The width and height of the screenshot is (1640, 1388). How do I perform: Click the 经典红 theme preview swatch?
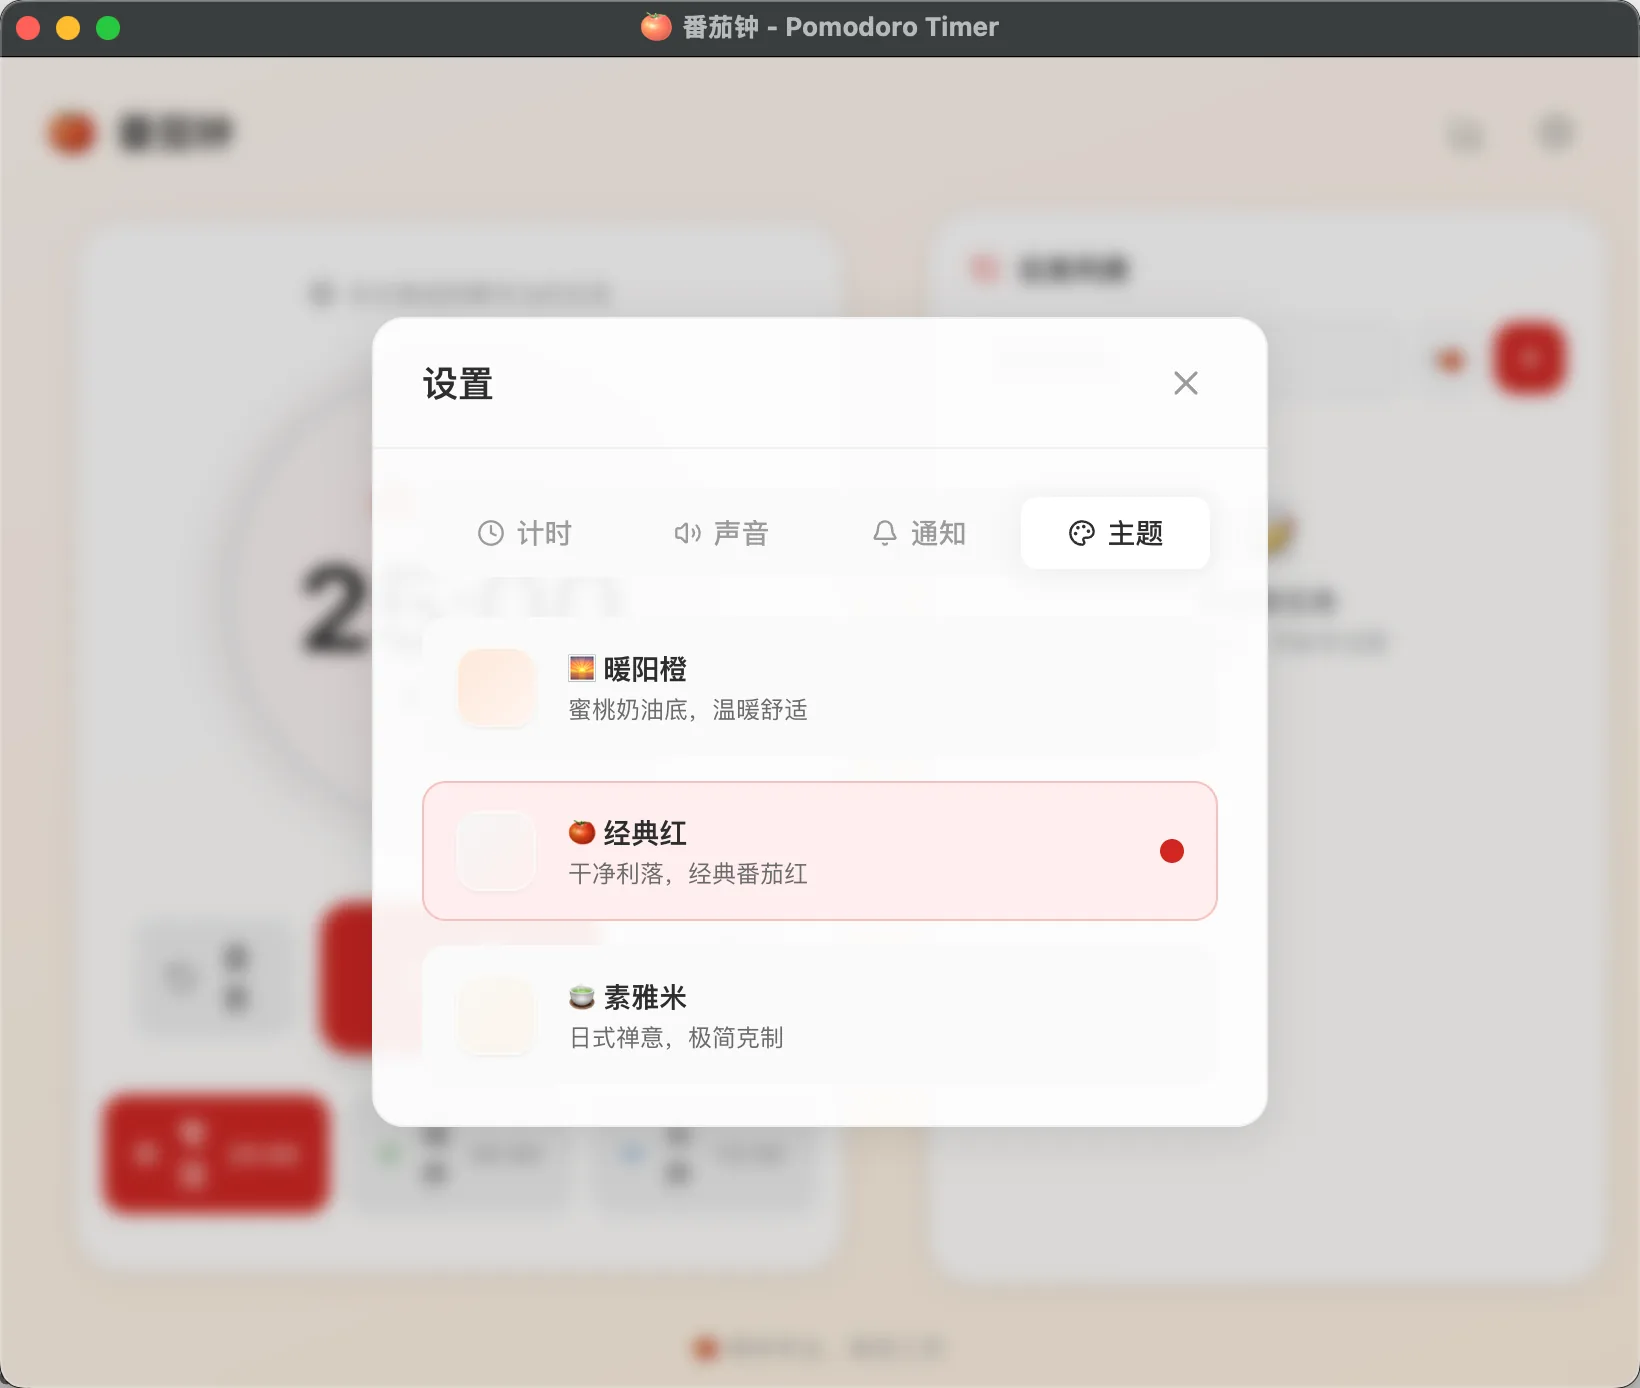496,851
